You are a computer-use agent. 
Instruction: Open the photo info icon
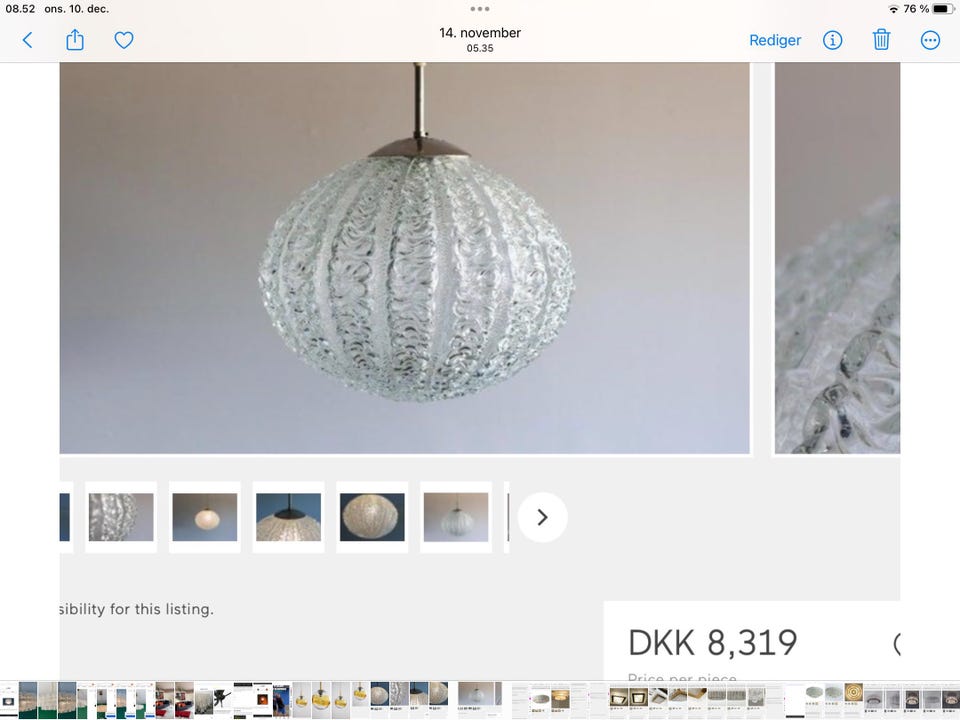832,40
